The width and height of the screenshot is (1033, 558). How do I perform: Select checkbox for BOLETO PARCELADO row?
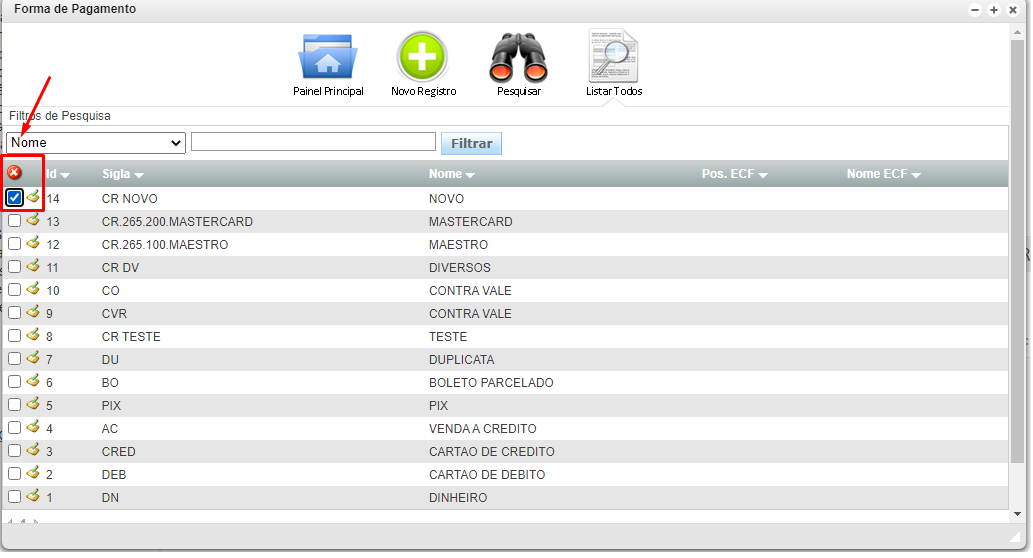[14, 382]
